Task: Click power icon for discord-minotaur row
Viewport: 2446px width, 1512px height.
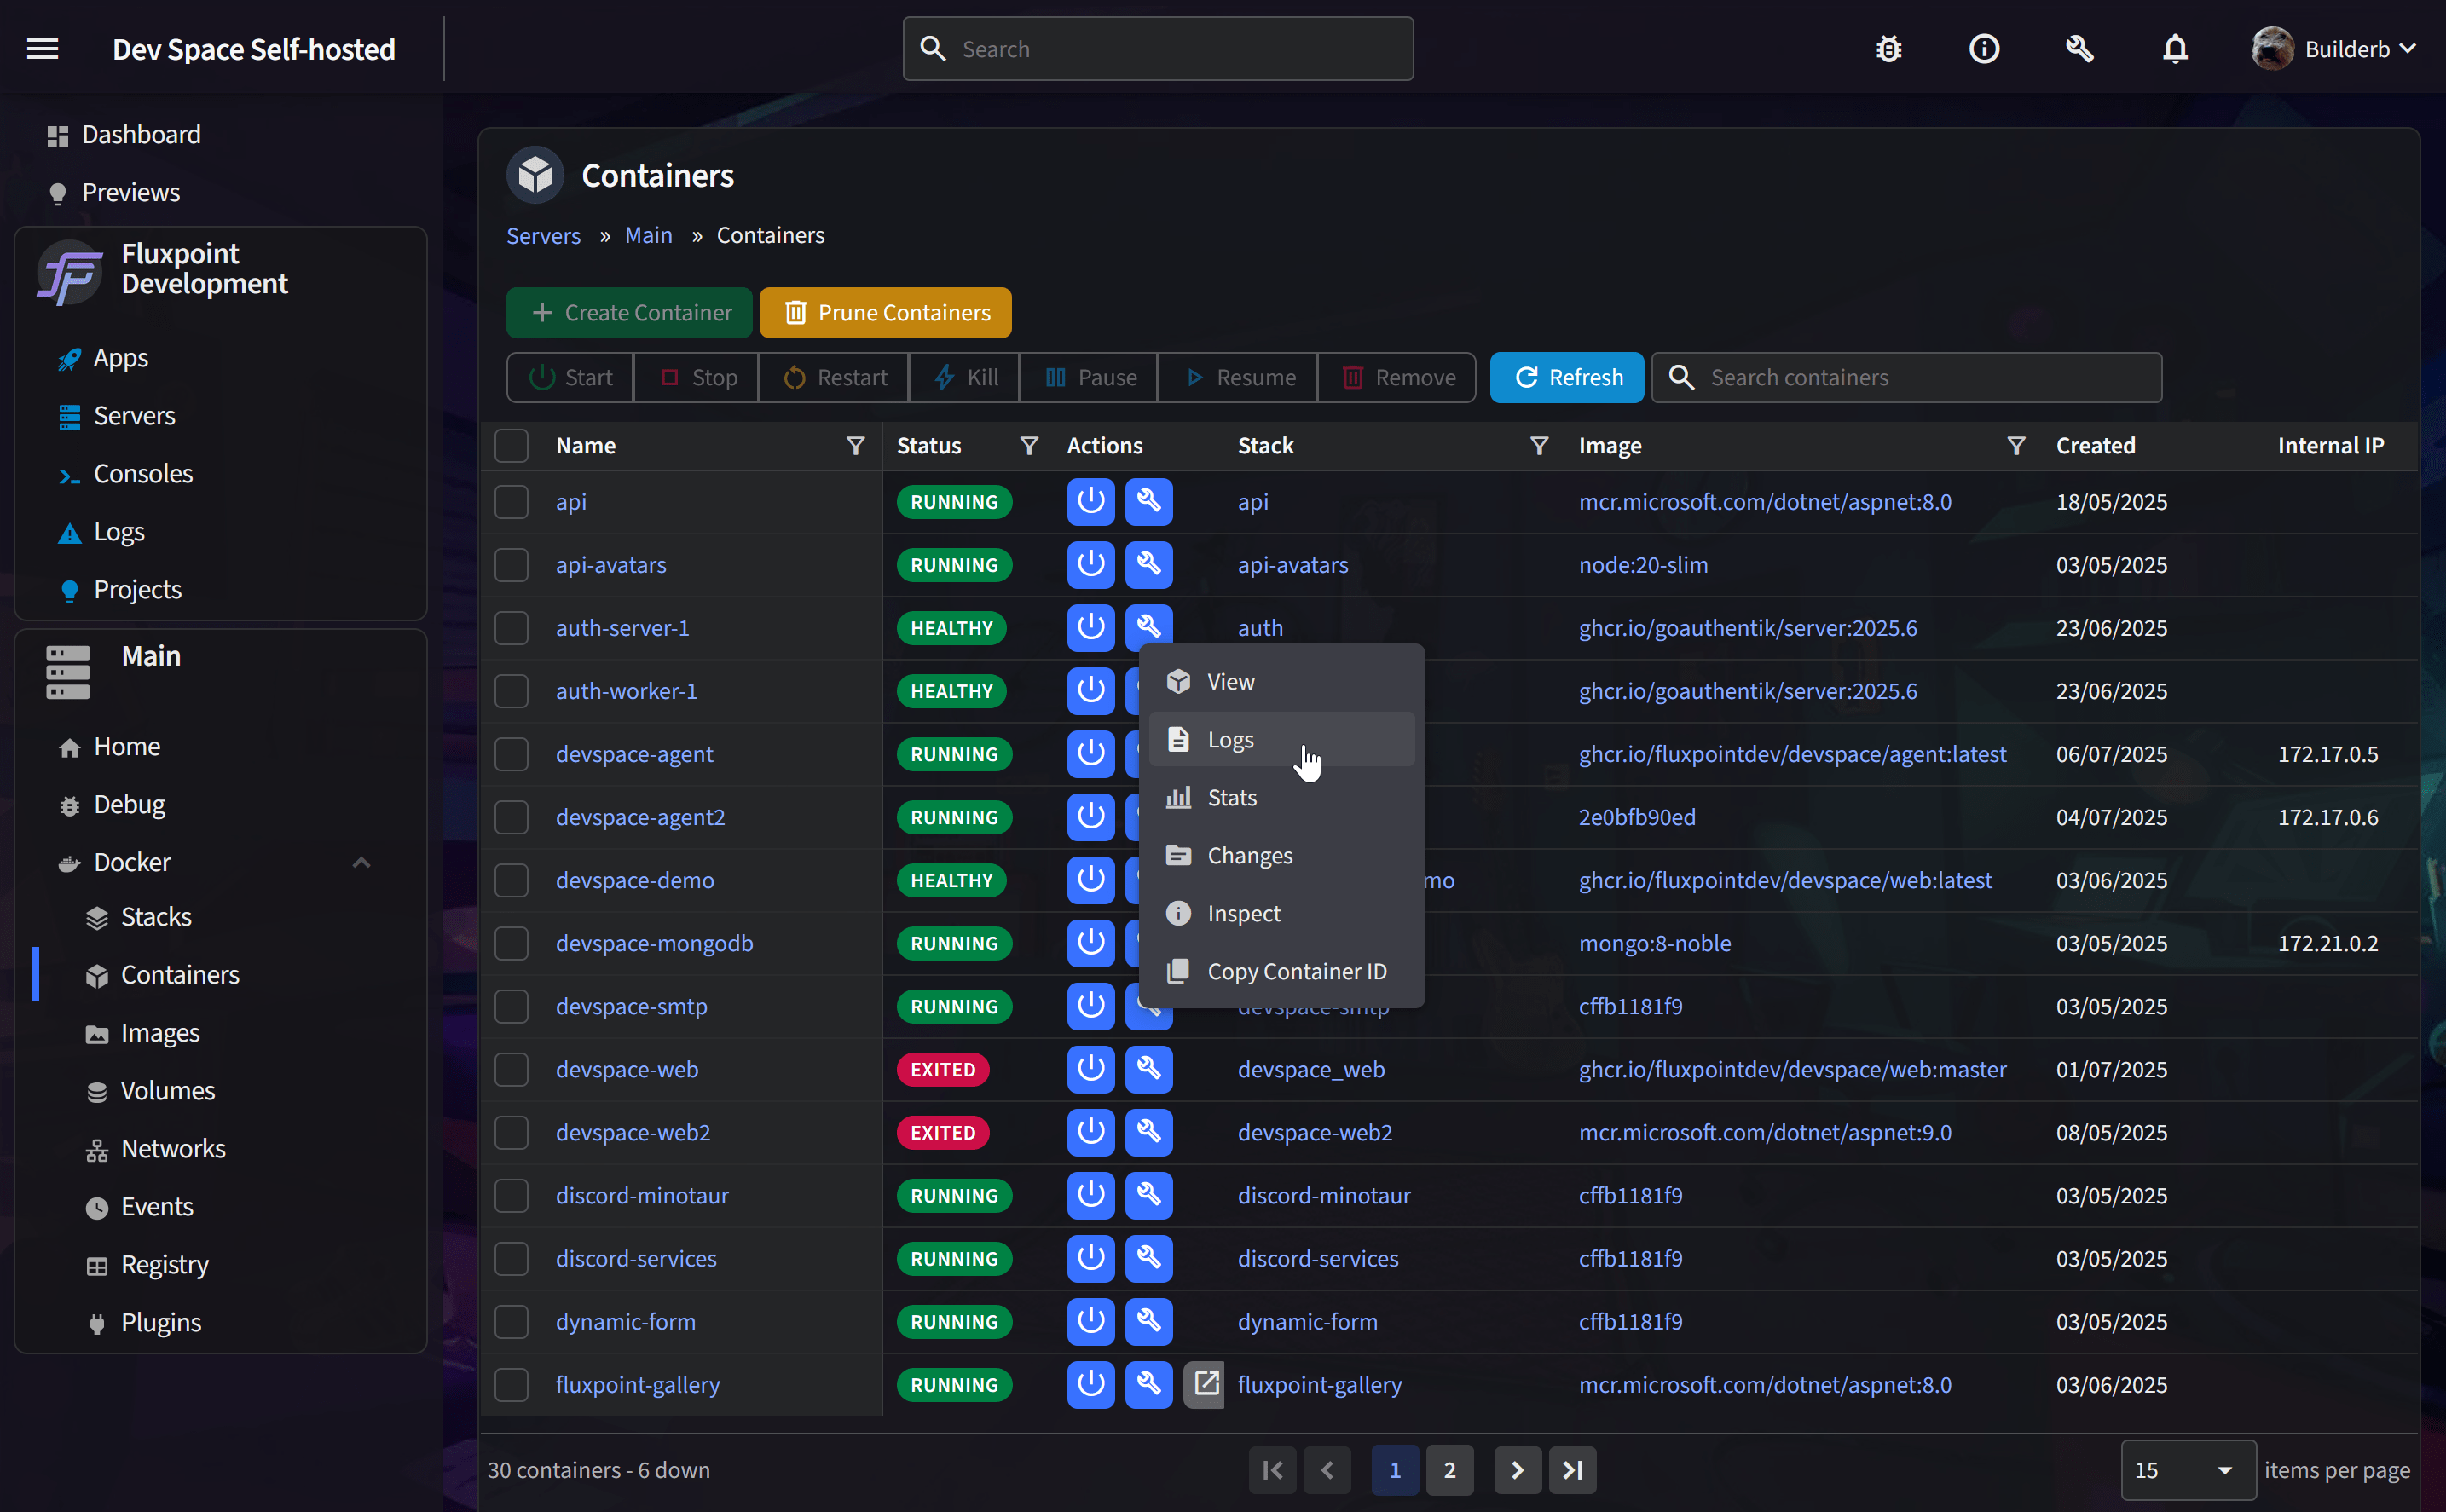Action: [1090, 1195]
